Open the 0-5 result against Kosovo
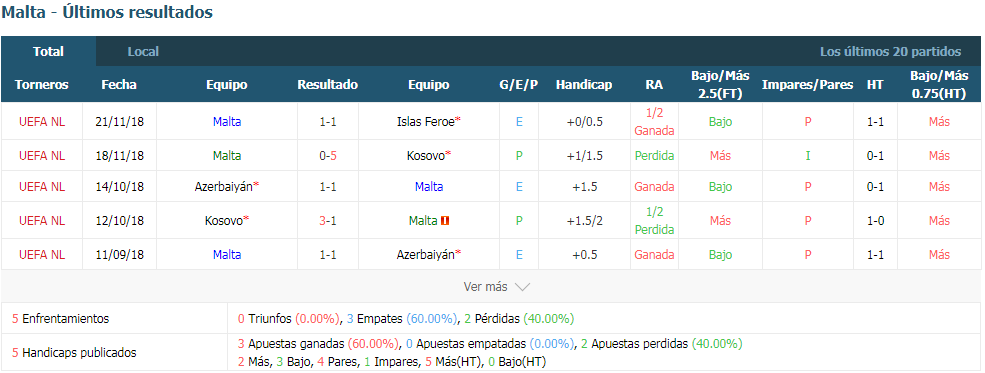Viewport: 985px width, 373px height. (x=327, y=155)
